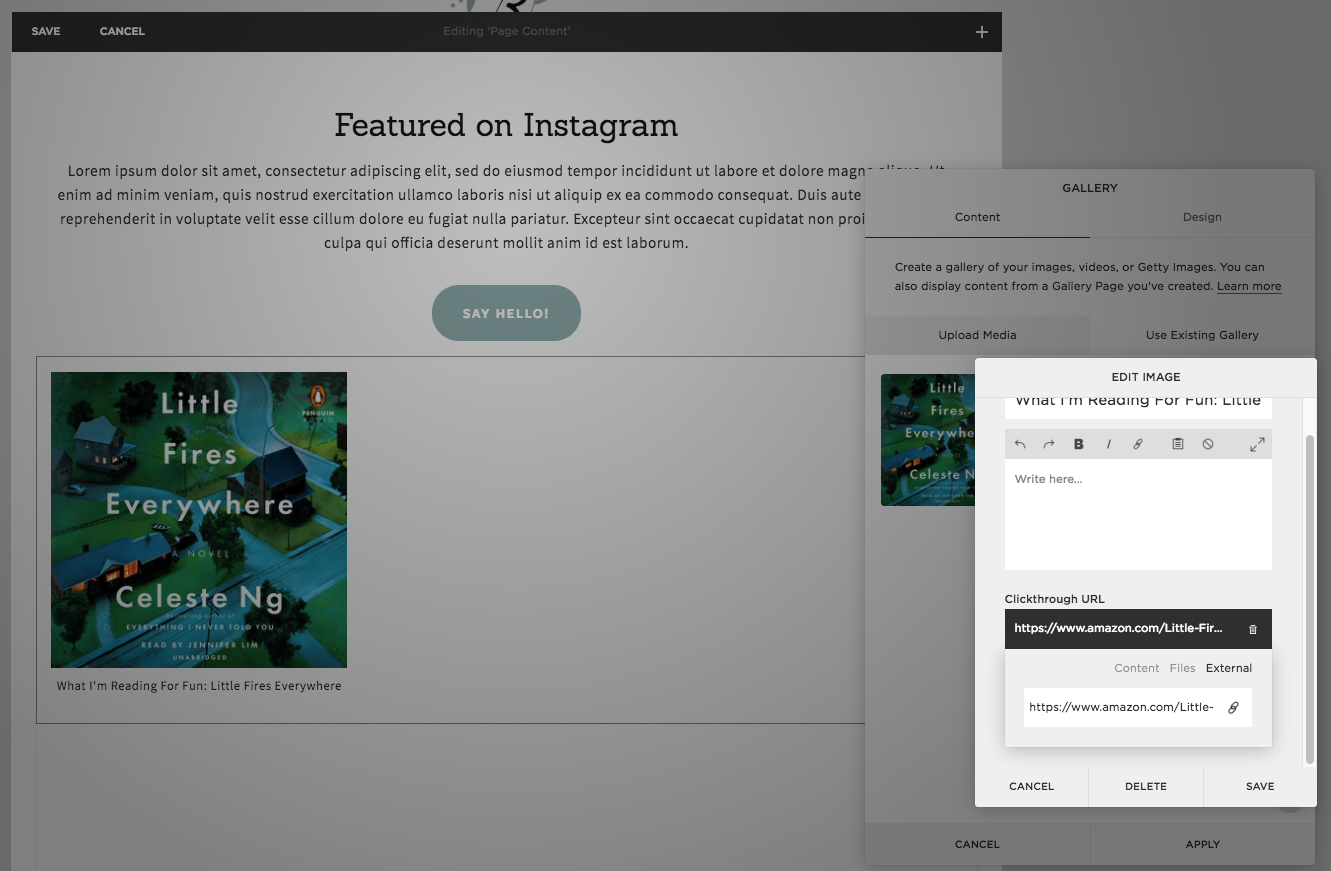Click the Delete button in Edit Image
The height and width of the screenshot is (871, 1331).
coord(1146,786)
